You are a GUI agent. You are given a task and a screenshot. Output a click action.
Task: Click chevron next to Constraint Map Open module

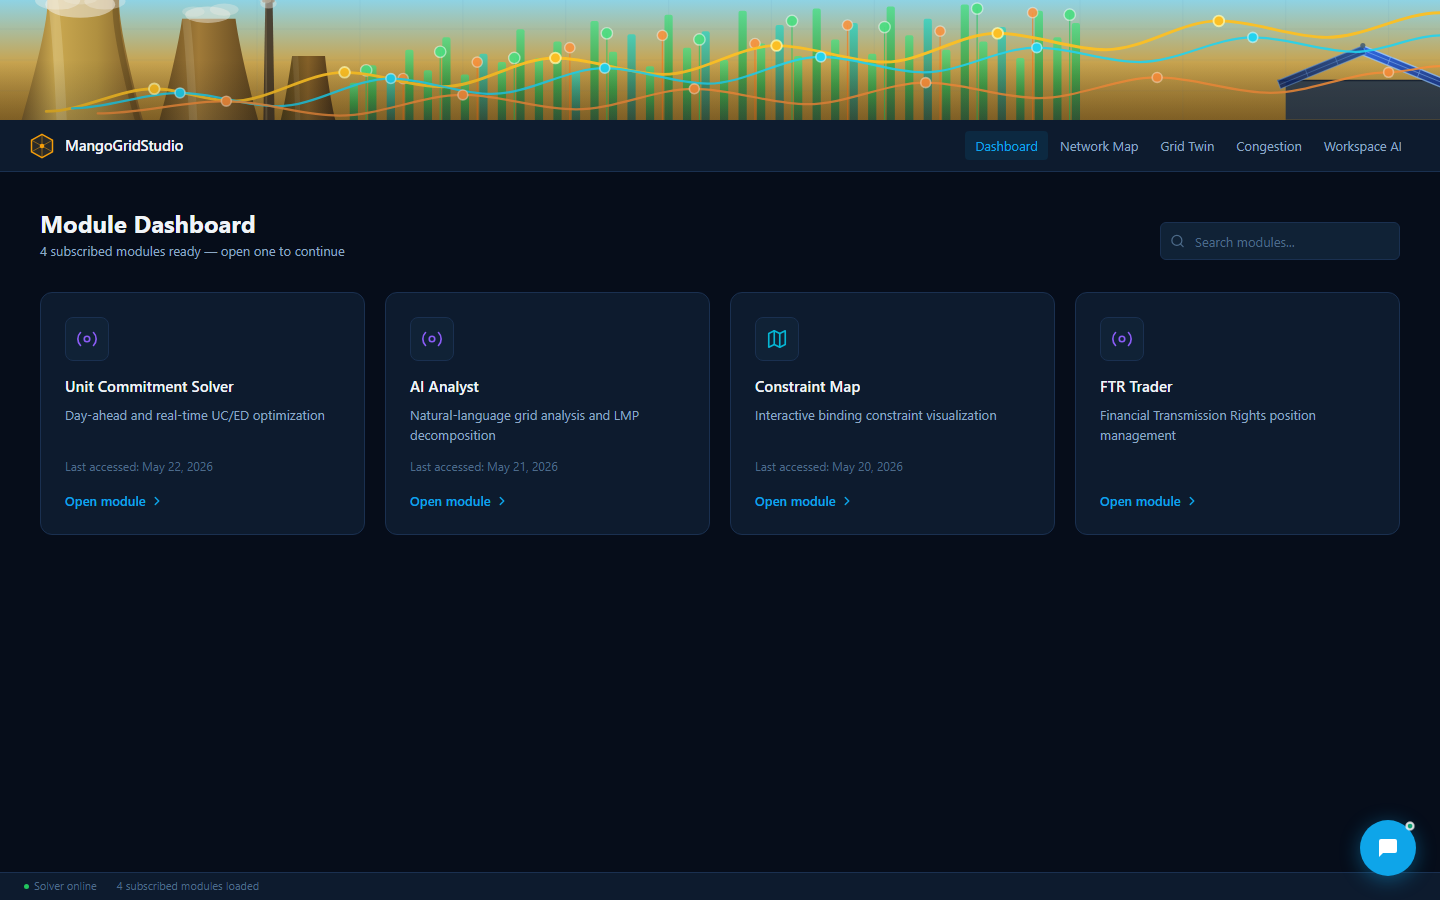tap(847, 501)
